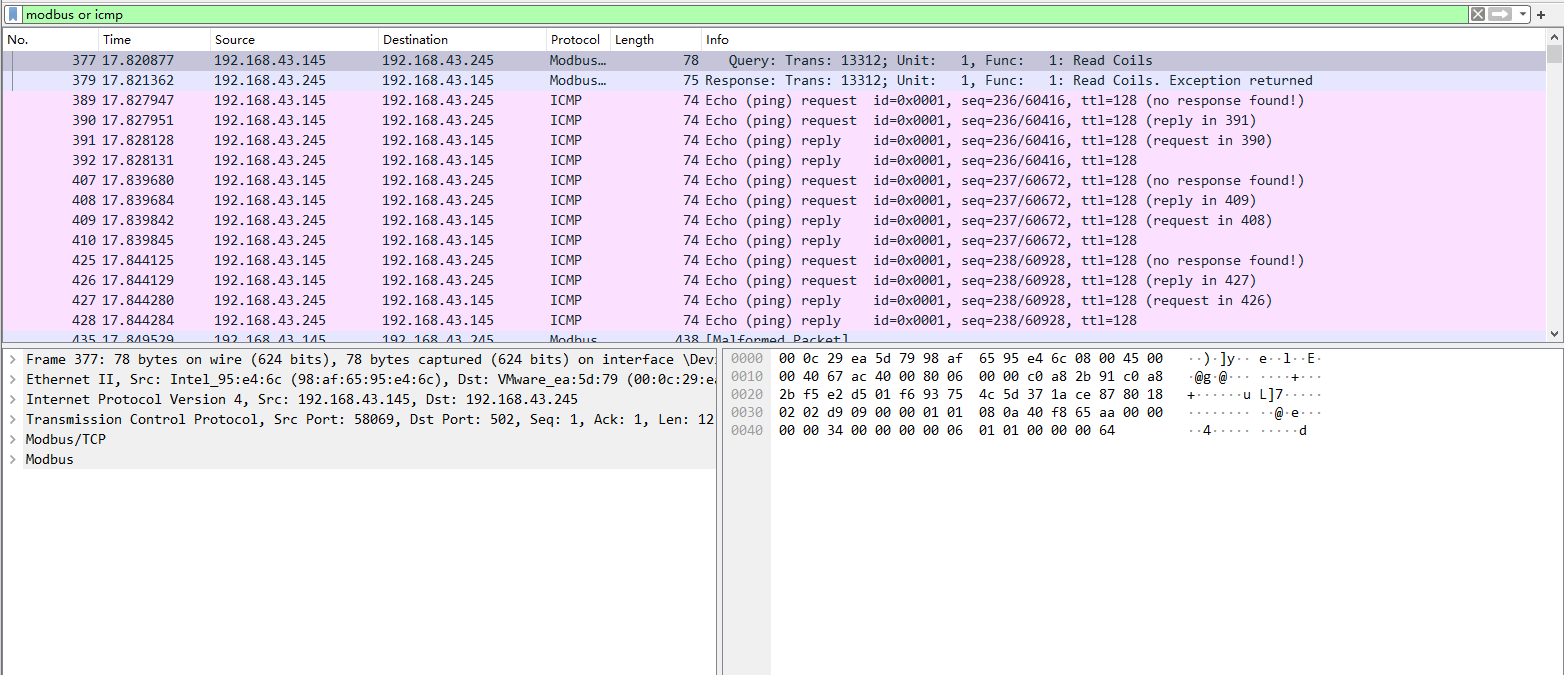Select packet number 410
1564x675 pixels.
point(774,240)
